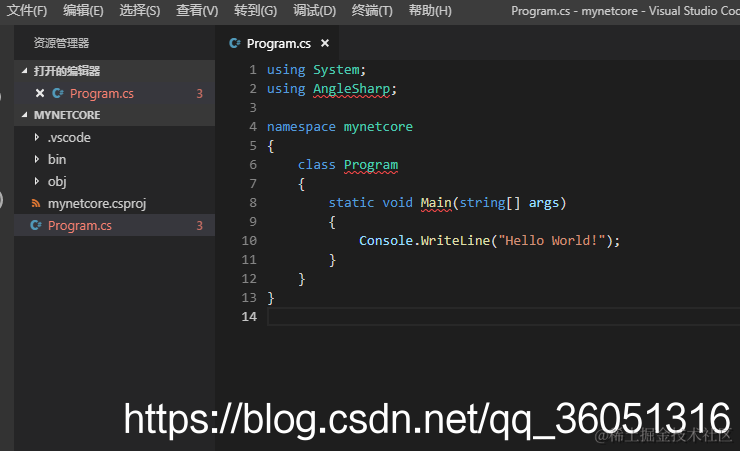Close Program.cs in open editors list
The height and width of the screenshot is (451, 740).
[40, 93]
